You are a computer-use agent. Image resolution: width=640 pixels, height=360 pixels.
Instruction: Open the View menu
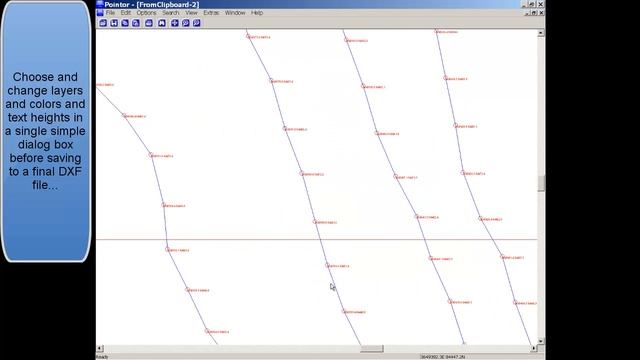click(x=191, y=13)
